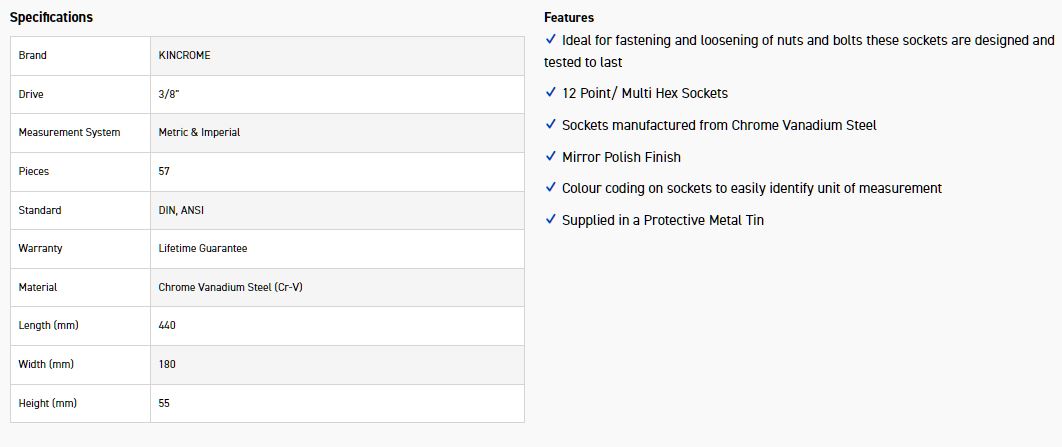Click the Chrome Vanadium Steel (Cr-V) material cell
Screen dimensions: 1062x447
[230, 287]
